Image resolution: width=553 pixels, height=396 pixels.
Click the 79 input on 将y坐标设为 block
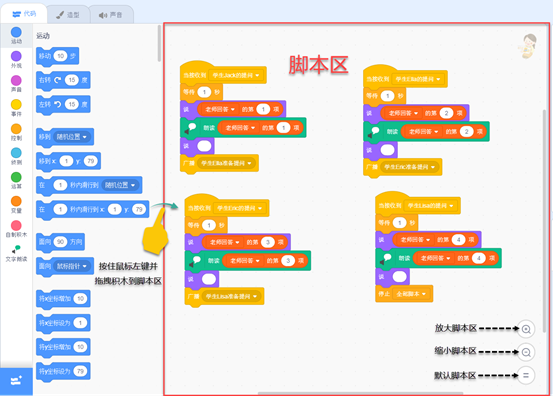pyautogui.click(x=80, y=371)
